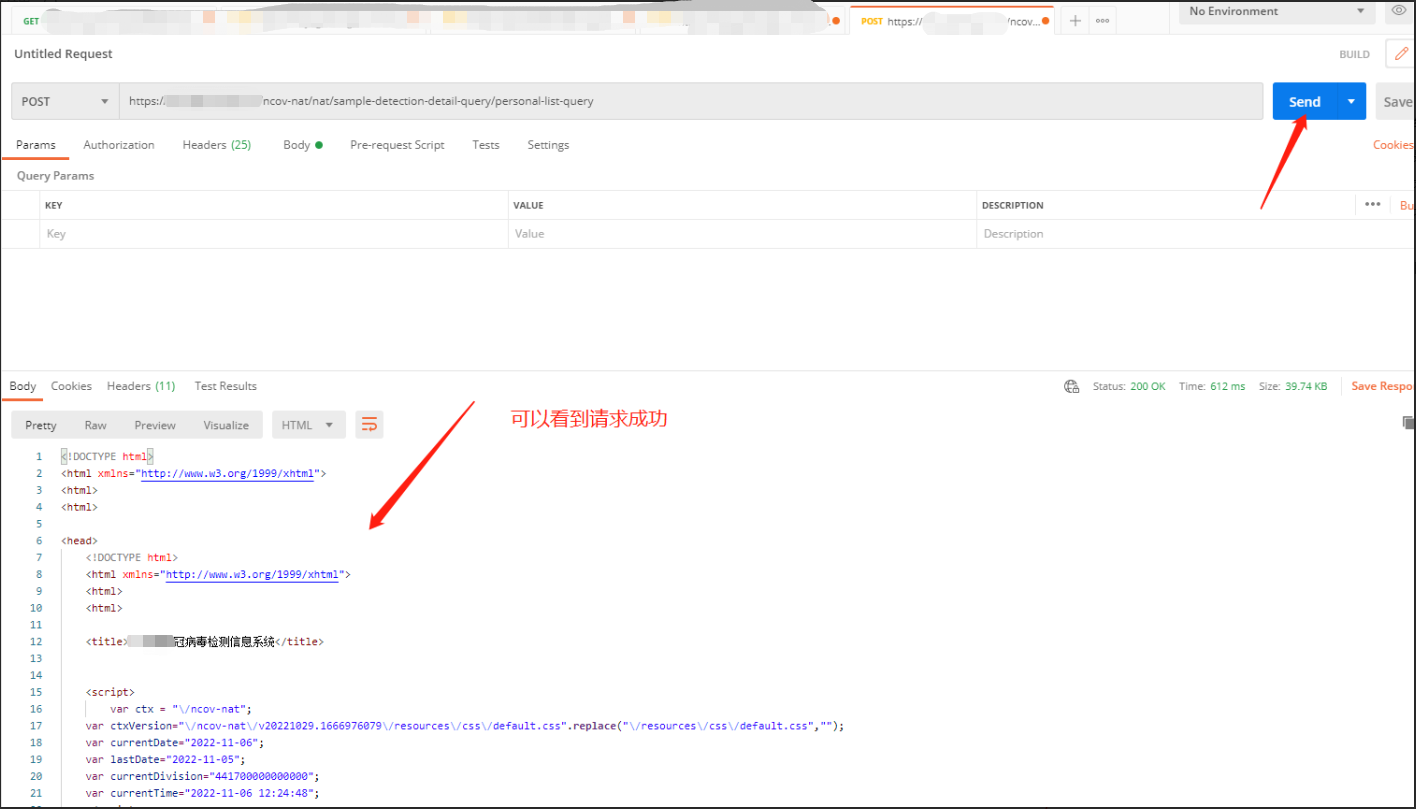Click the ctxVersion code line 17

pyautogui.click(x=465, y=726)
